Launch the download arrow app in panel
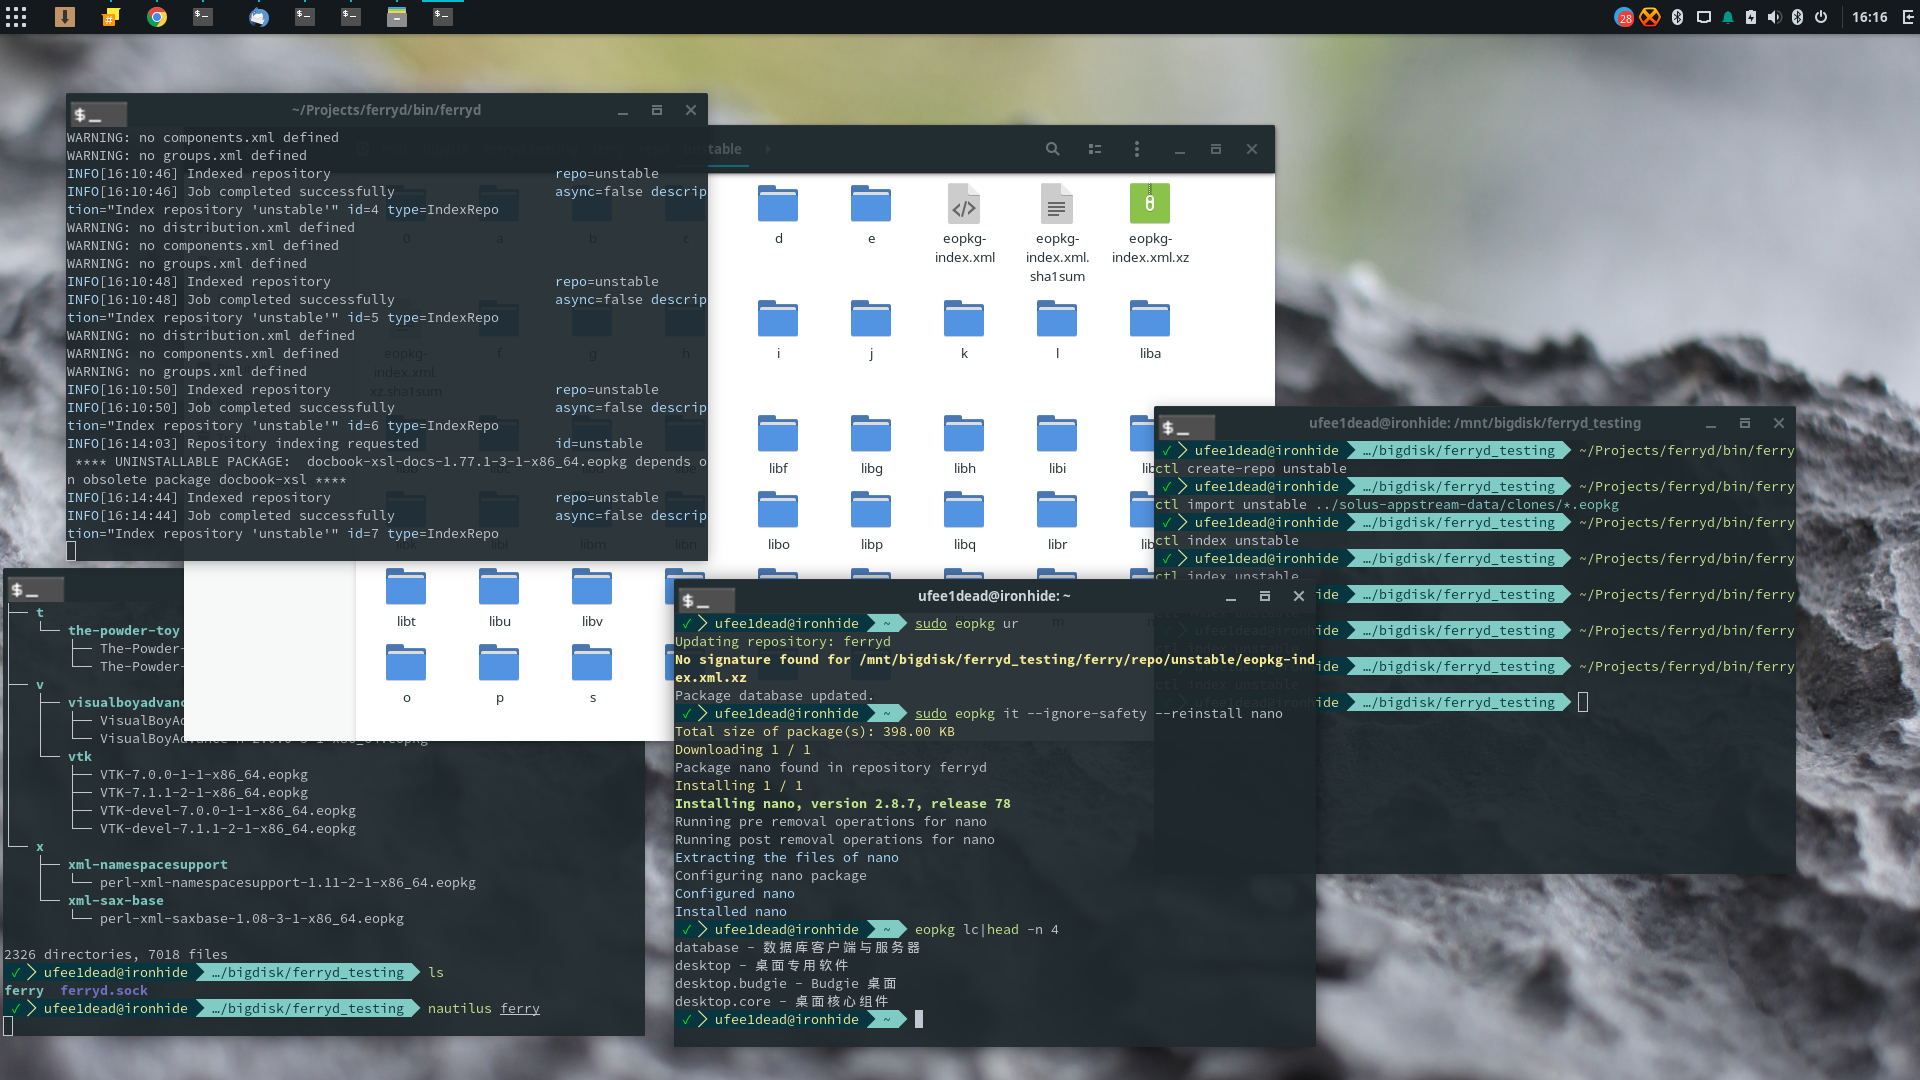 tap(65, 17)
